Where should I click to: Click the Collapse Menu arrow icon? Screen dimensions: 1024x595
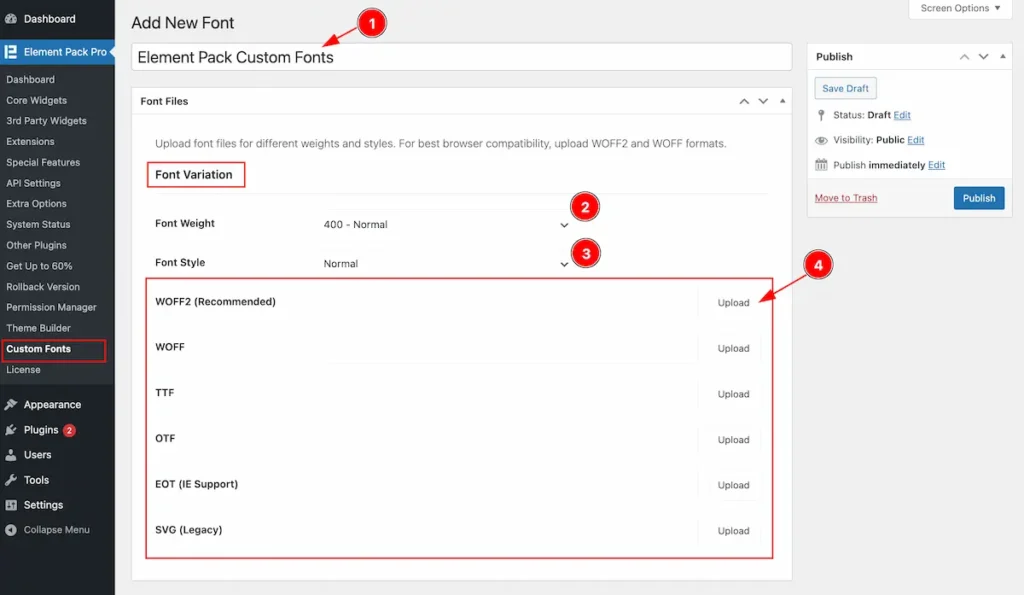(x=11, y=530)
